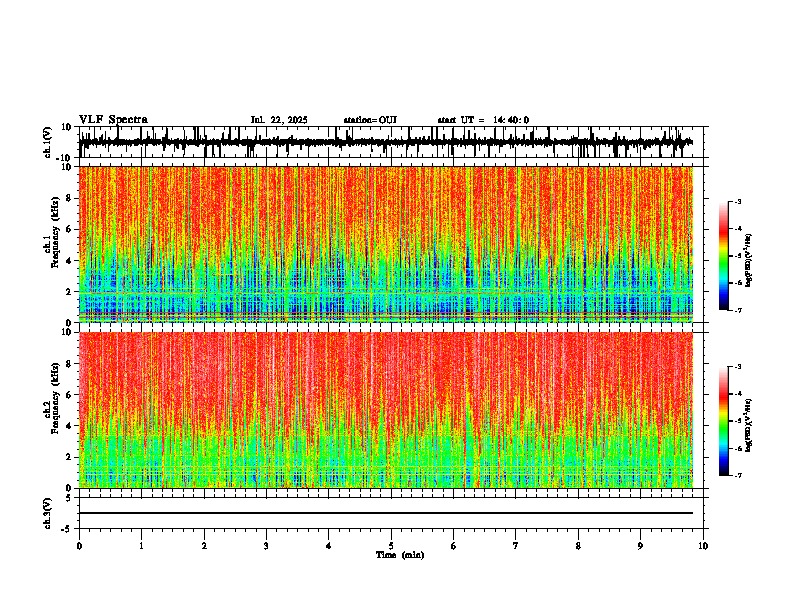Viewport: 792px width, 612px height.
Task: Click the ch.3(V) axis label
Action: tap(47, 513)
